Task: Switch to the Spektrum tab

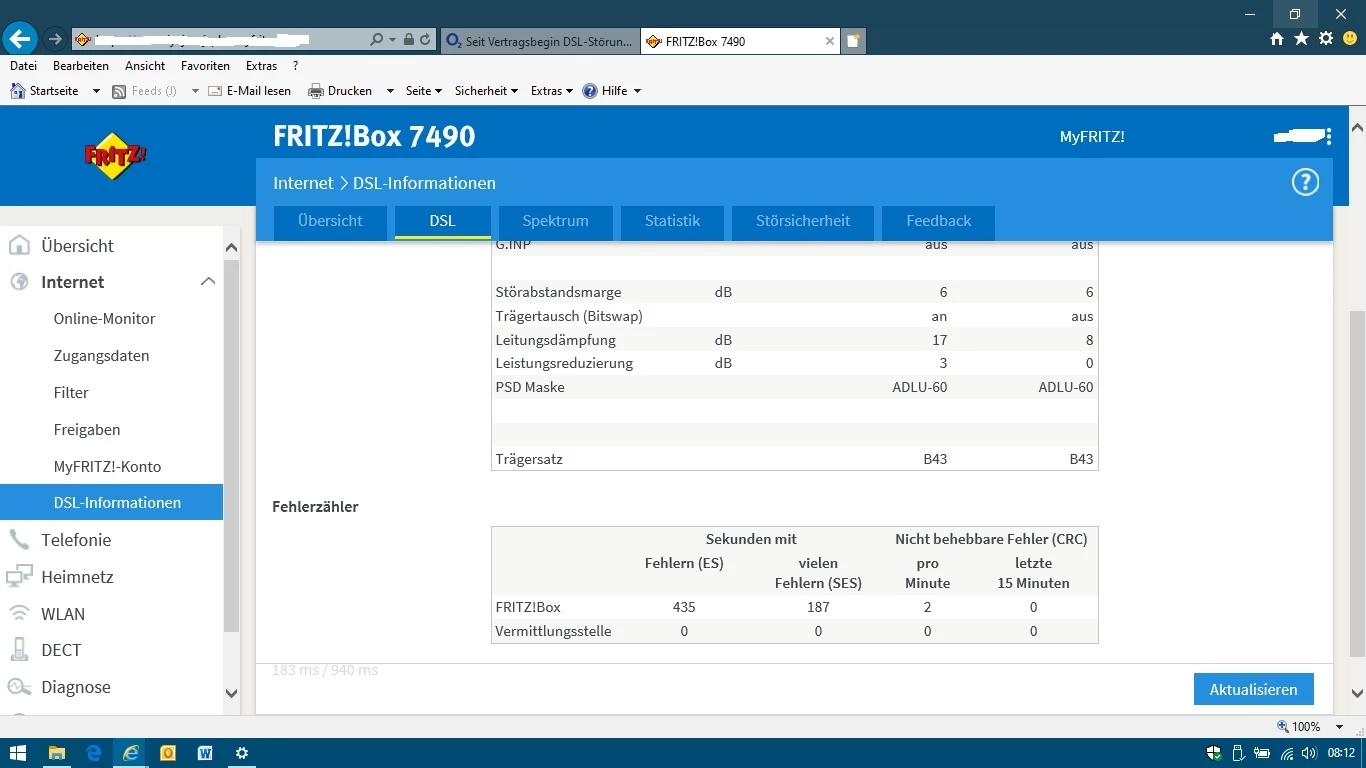Action: (555, 221)
